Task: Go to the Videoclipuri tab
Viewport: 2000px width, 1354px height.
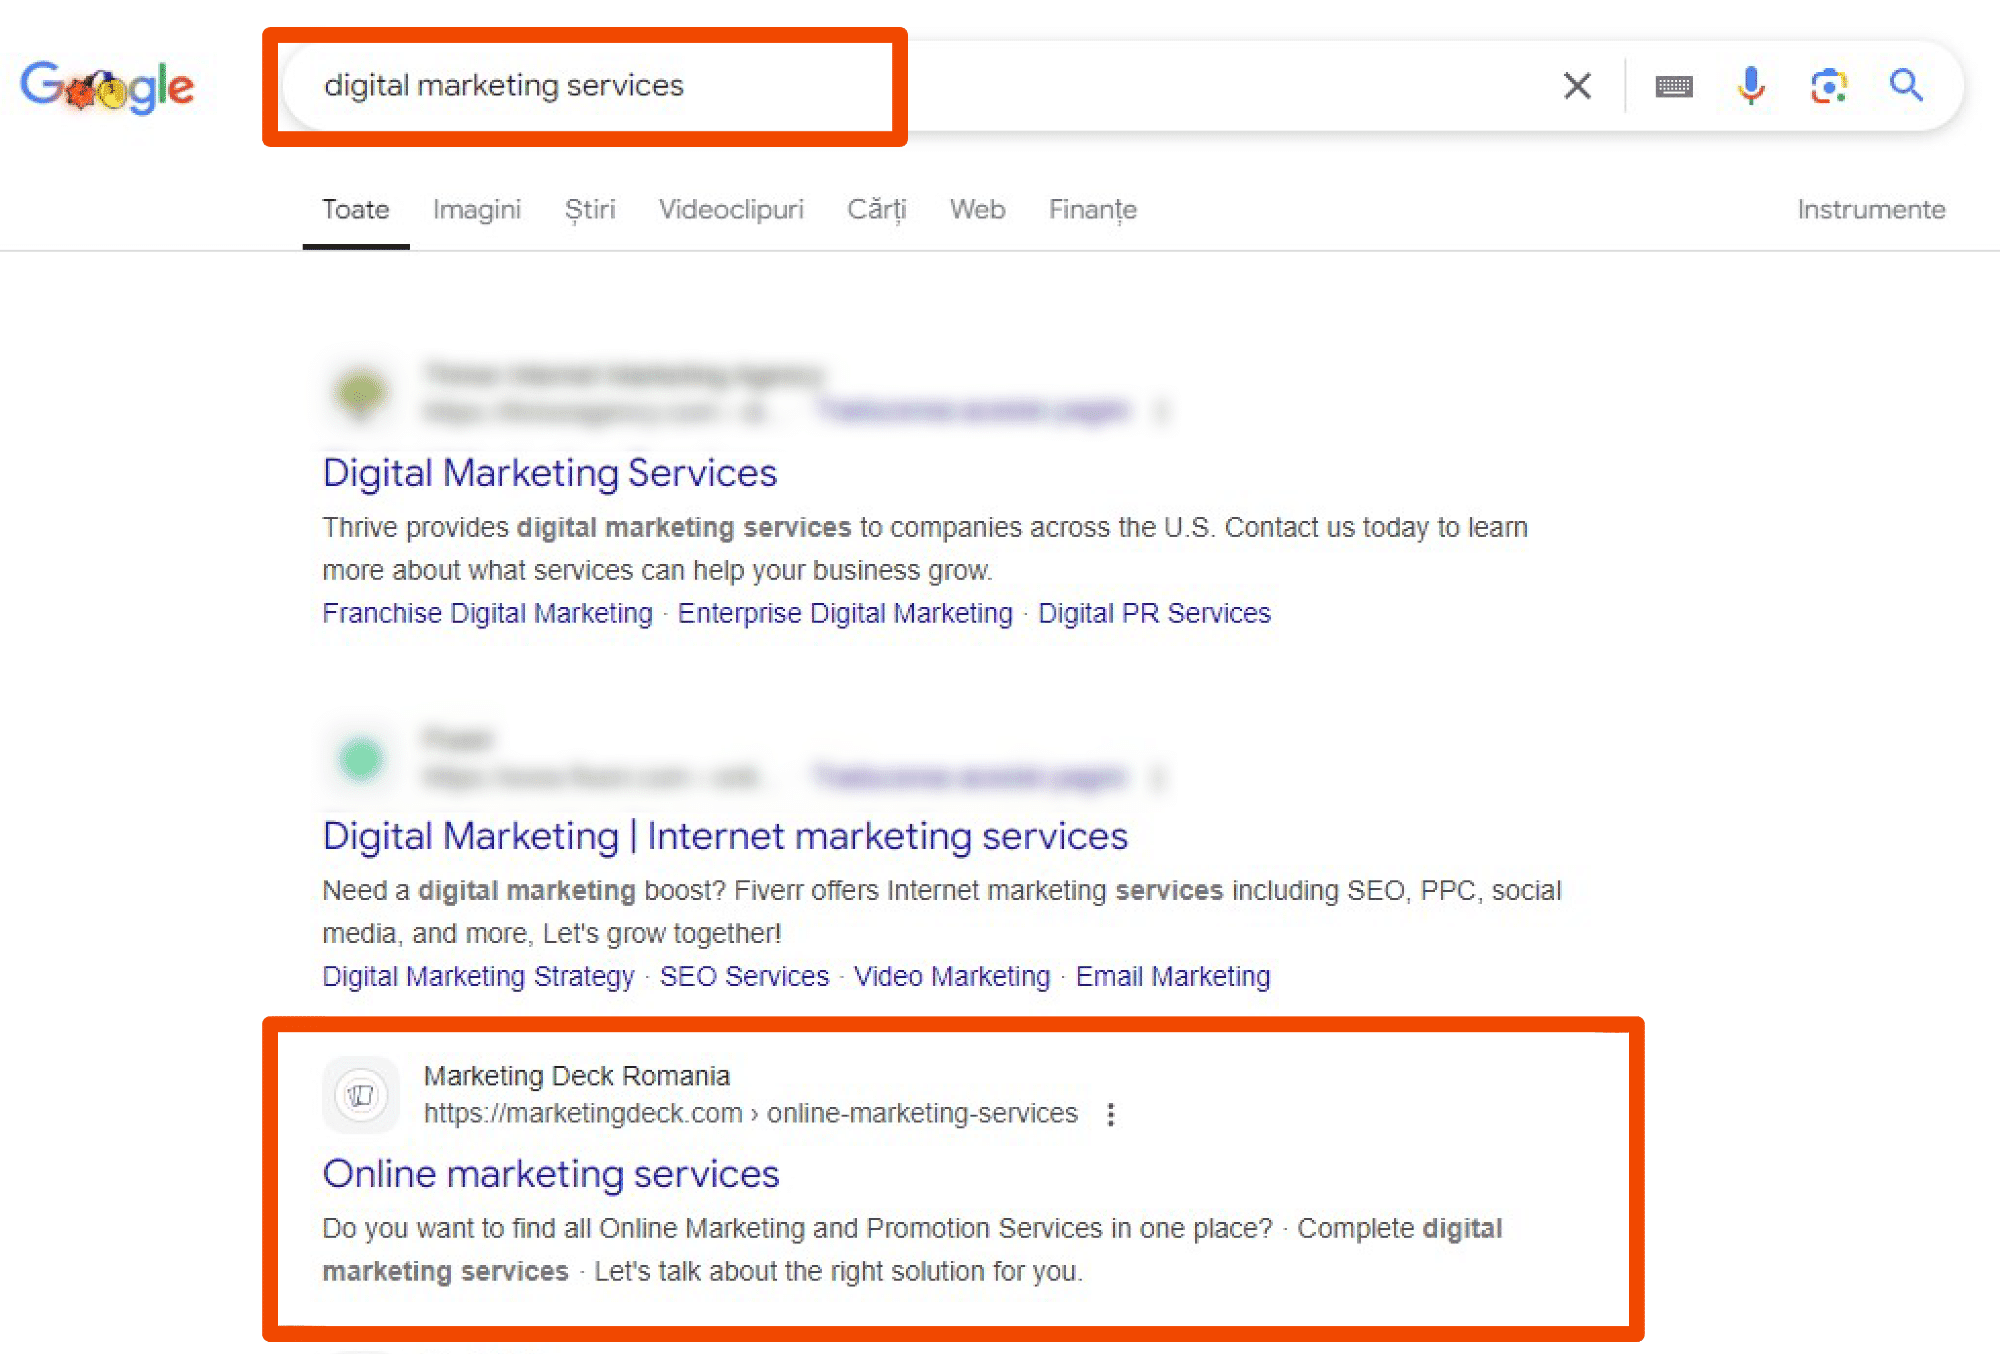Action: (731, 209)
